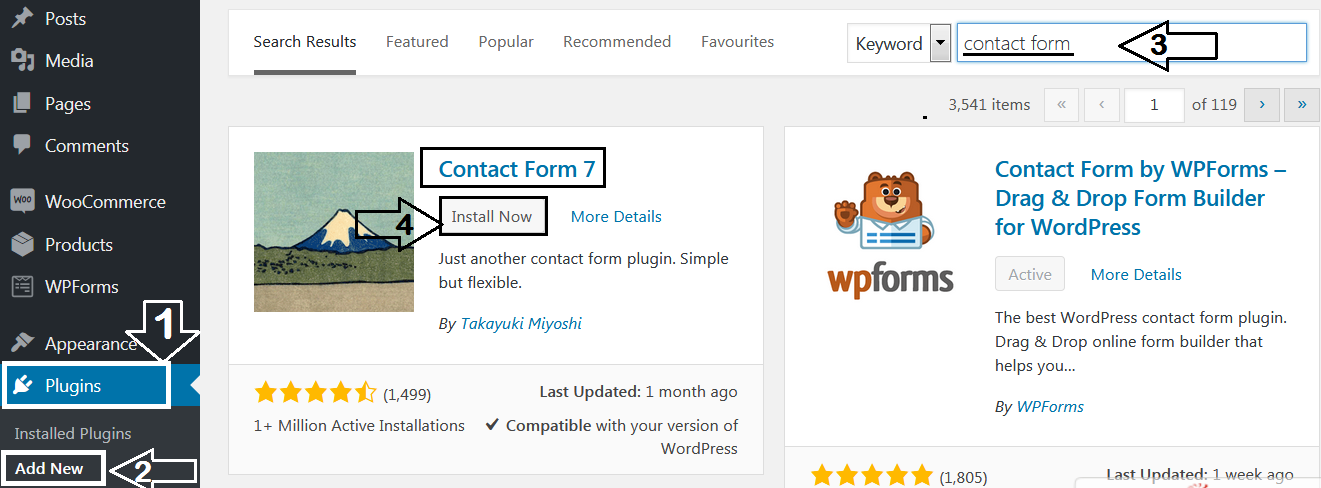
Task: Jump to last results page
Action: (x=1301, y=104)
